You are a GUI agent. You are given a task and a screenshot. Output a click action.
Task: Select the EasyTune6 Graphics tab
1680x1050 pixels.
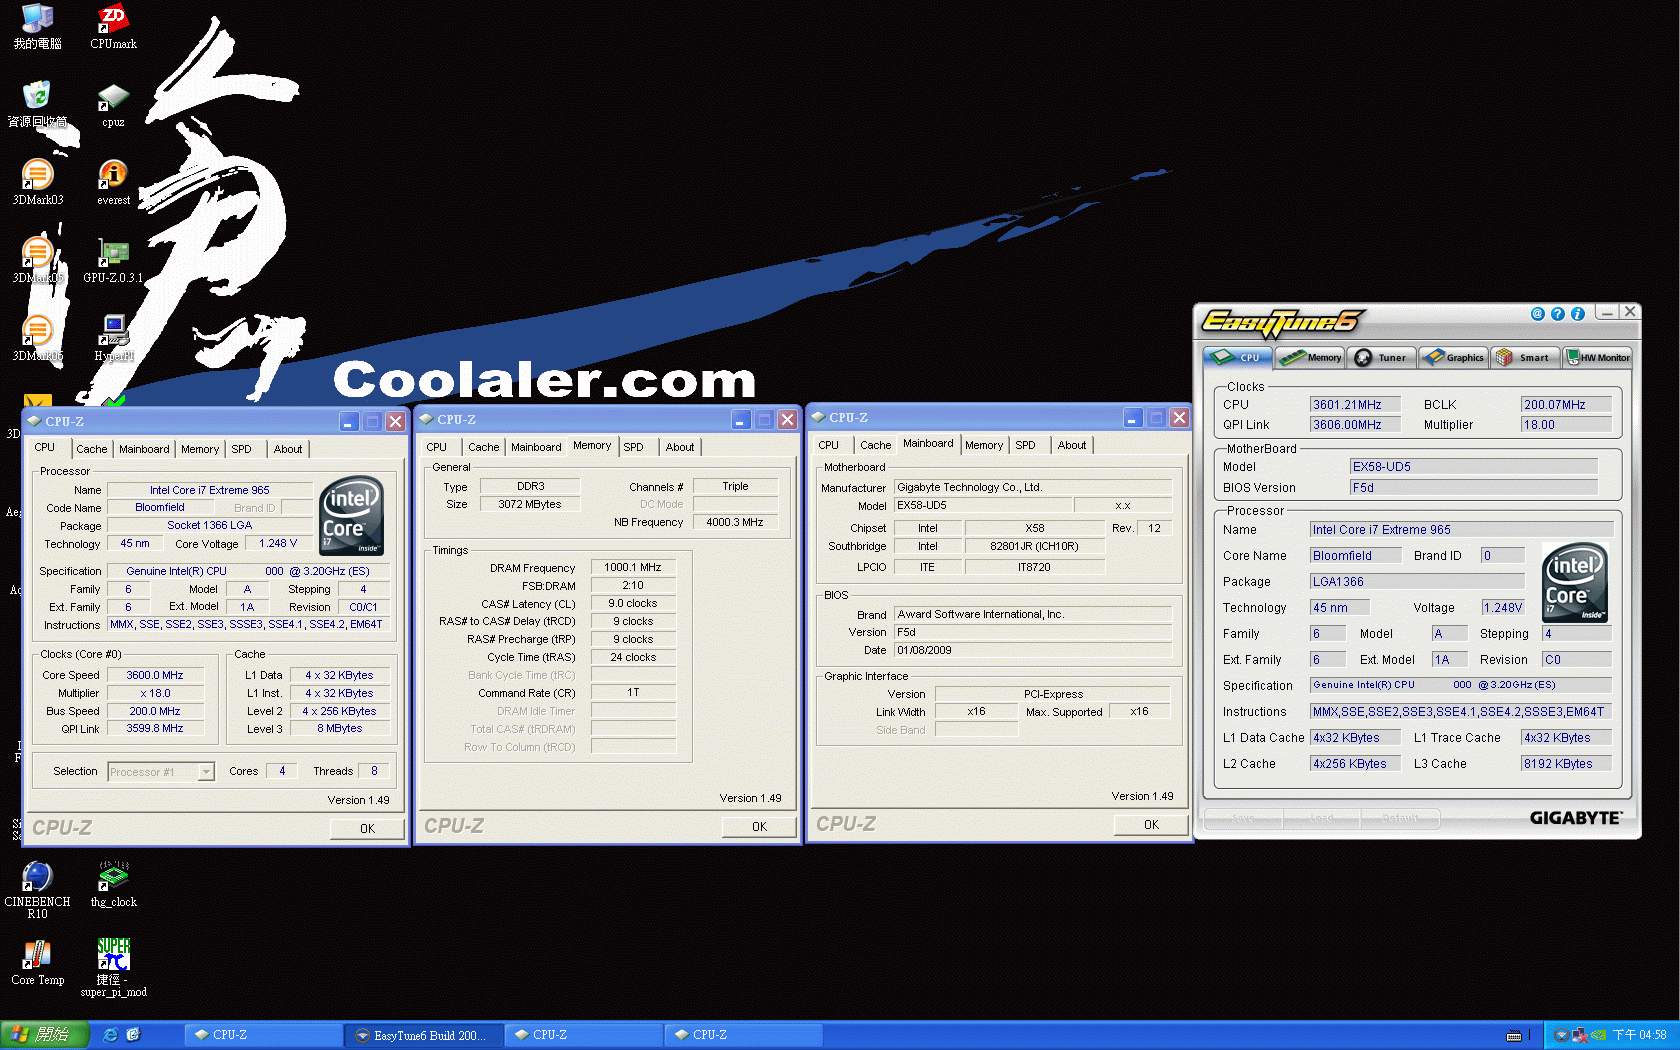[1454, 358]
